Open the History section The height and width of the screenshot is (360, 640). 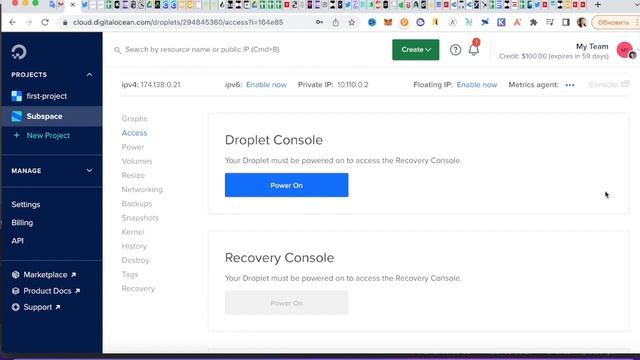point(134,246)
